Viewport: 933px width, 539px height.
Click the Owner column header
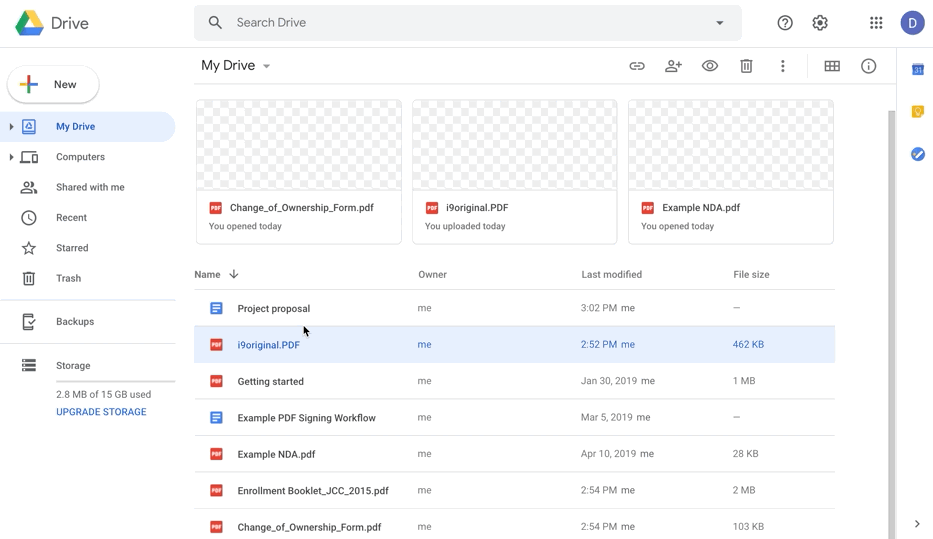tap(432, 274)
